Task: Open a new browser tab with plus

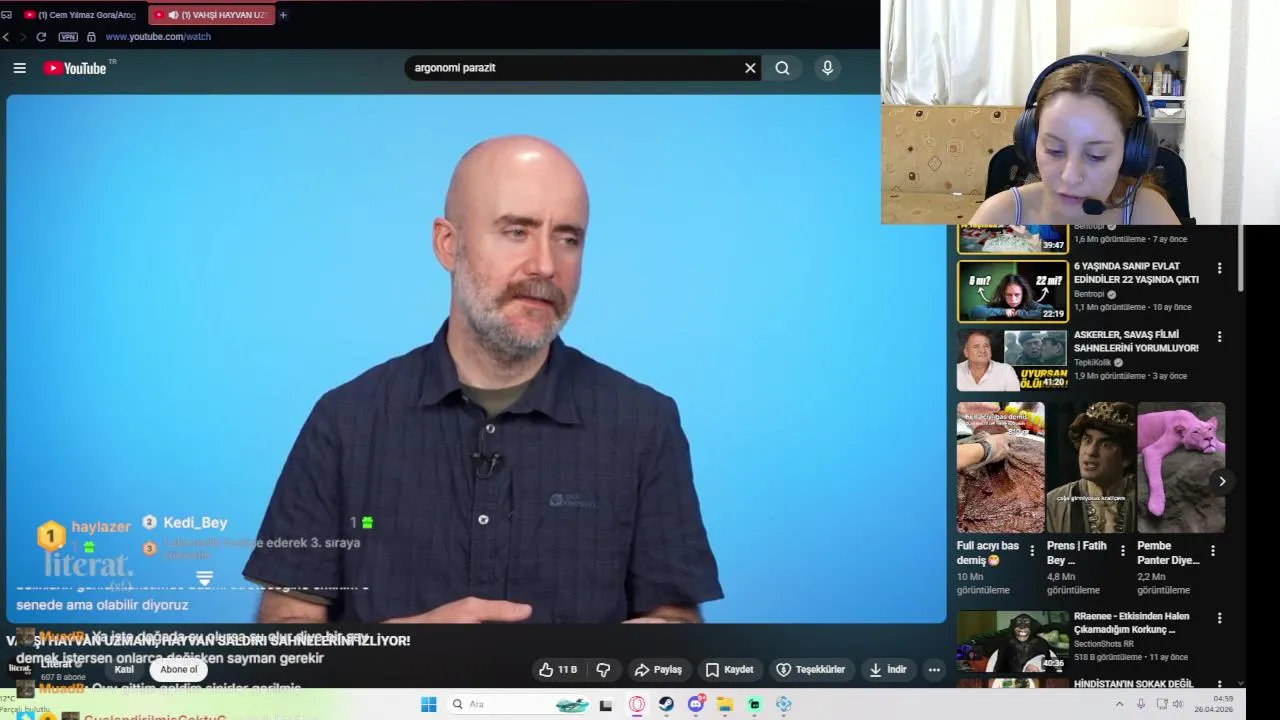Action: (283, 15)
